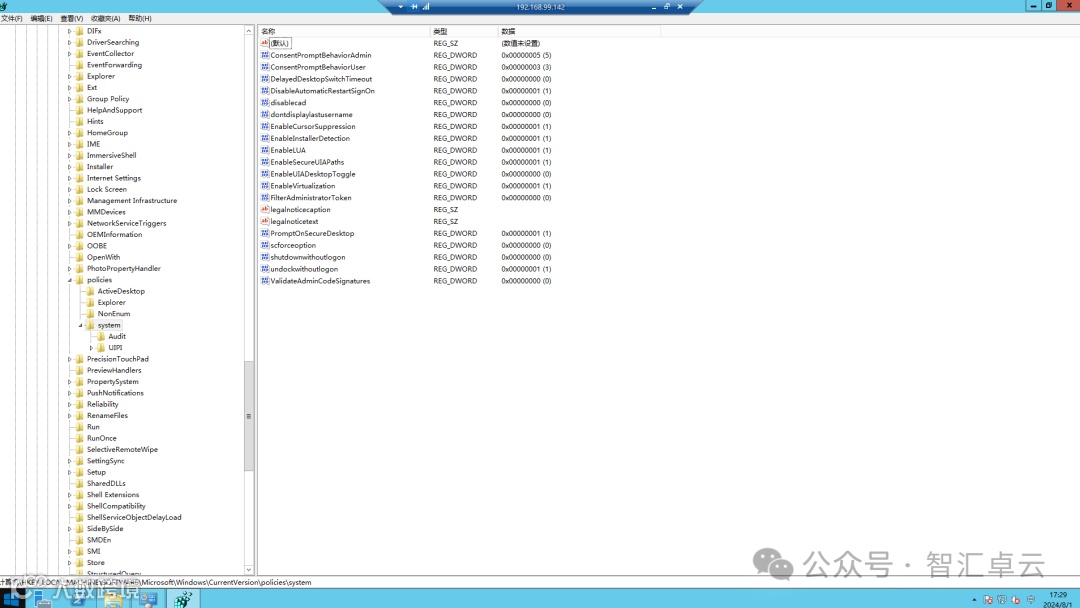This screenshot has width=1080, height=608.
Task: Click the DisableAutomaticRestartSignOn value icon
Action: [x=264, y=90]
